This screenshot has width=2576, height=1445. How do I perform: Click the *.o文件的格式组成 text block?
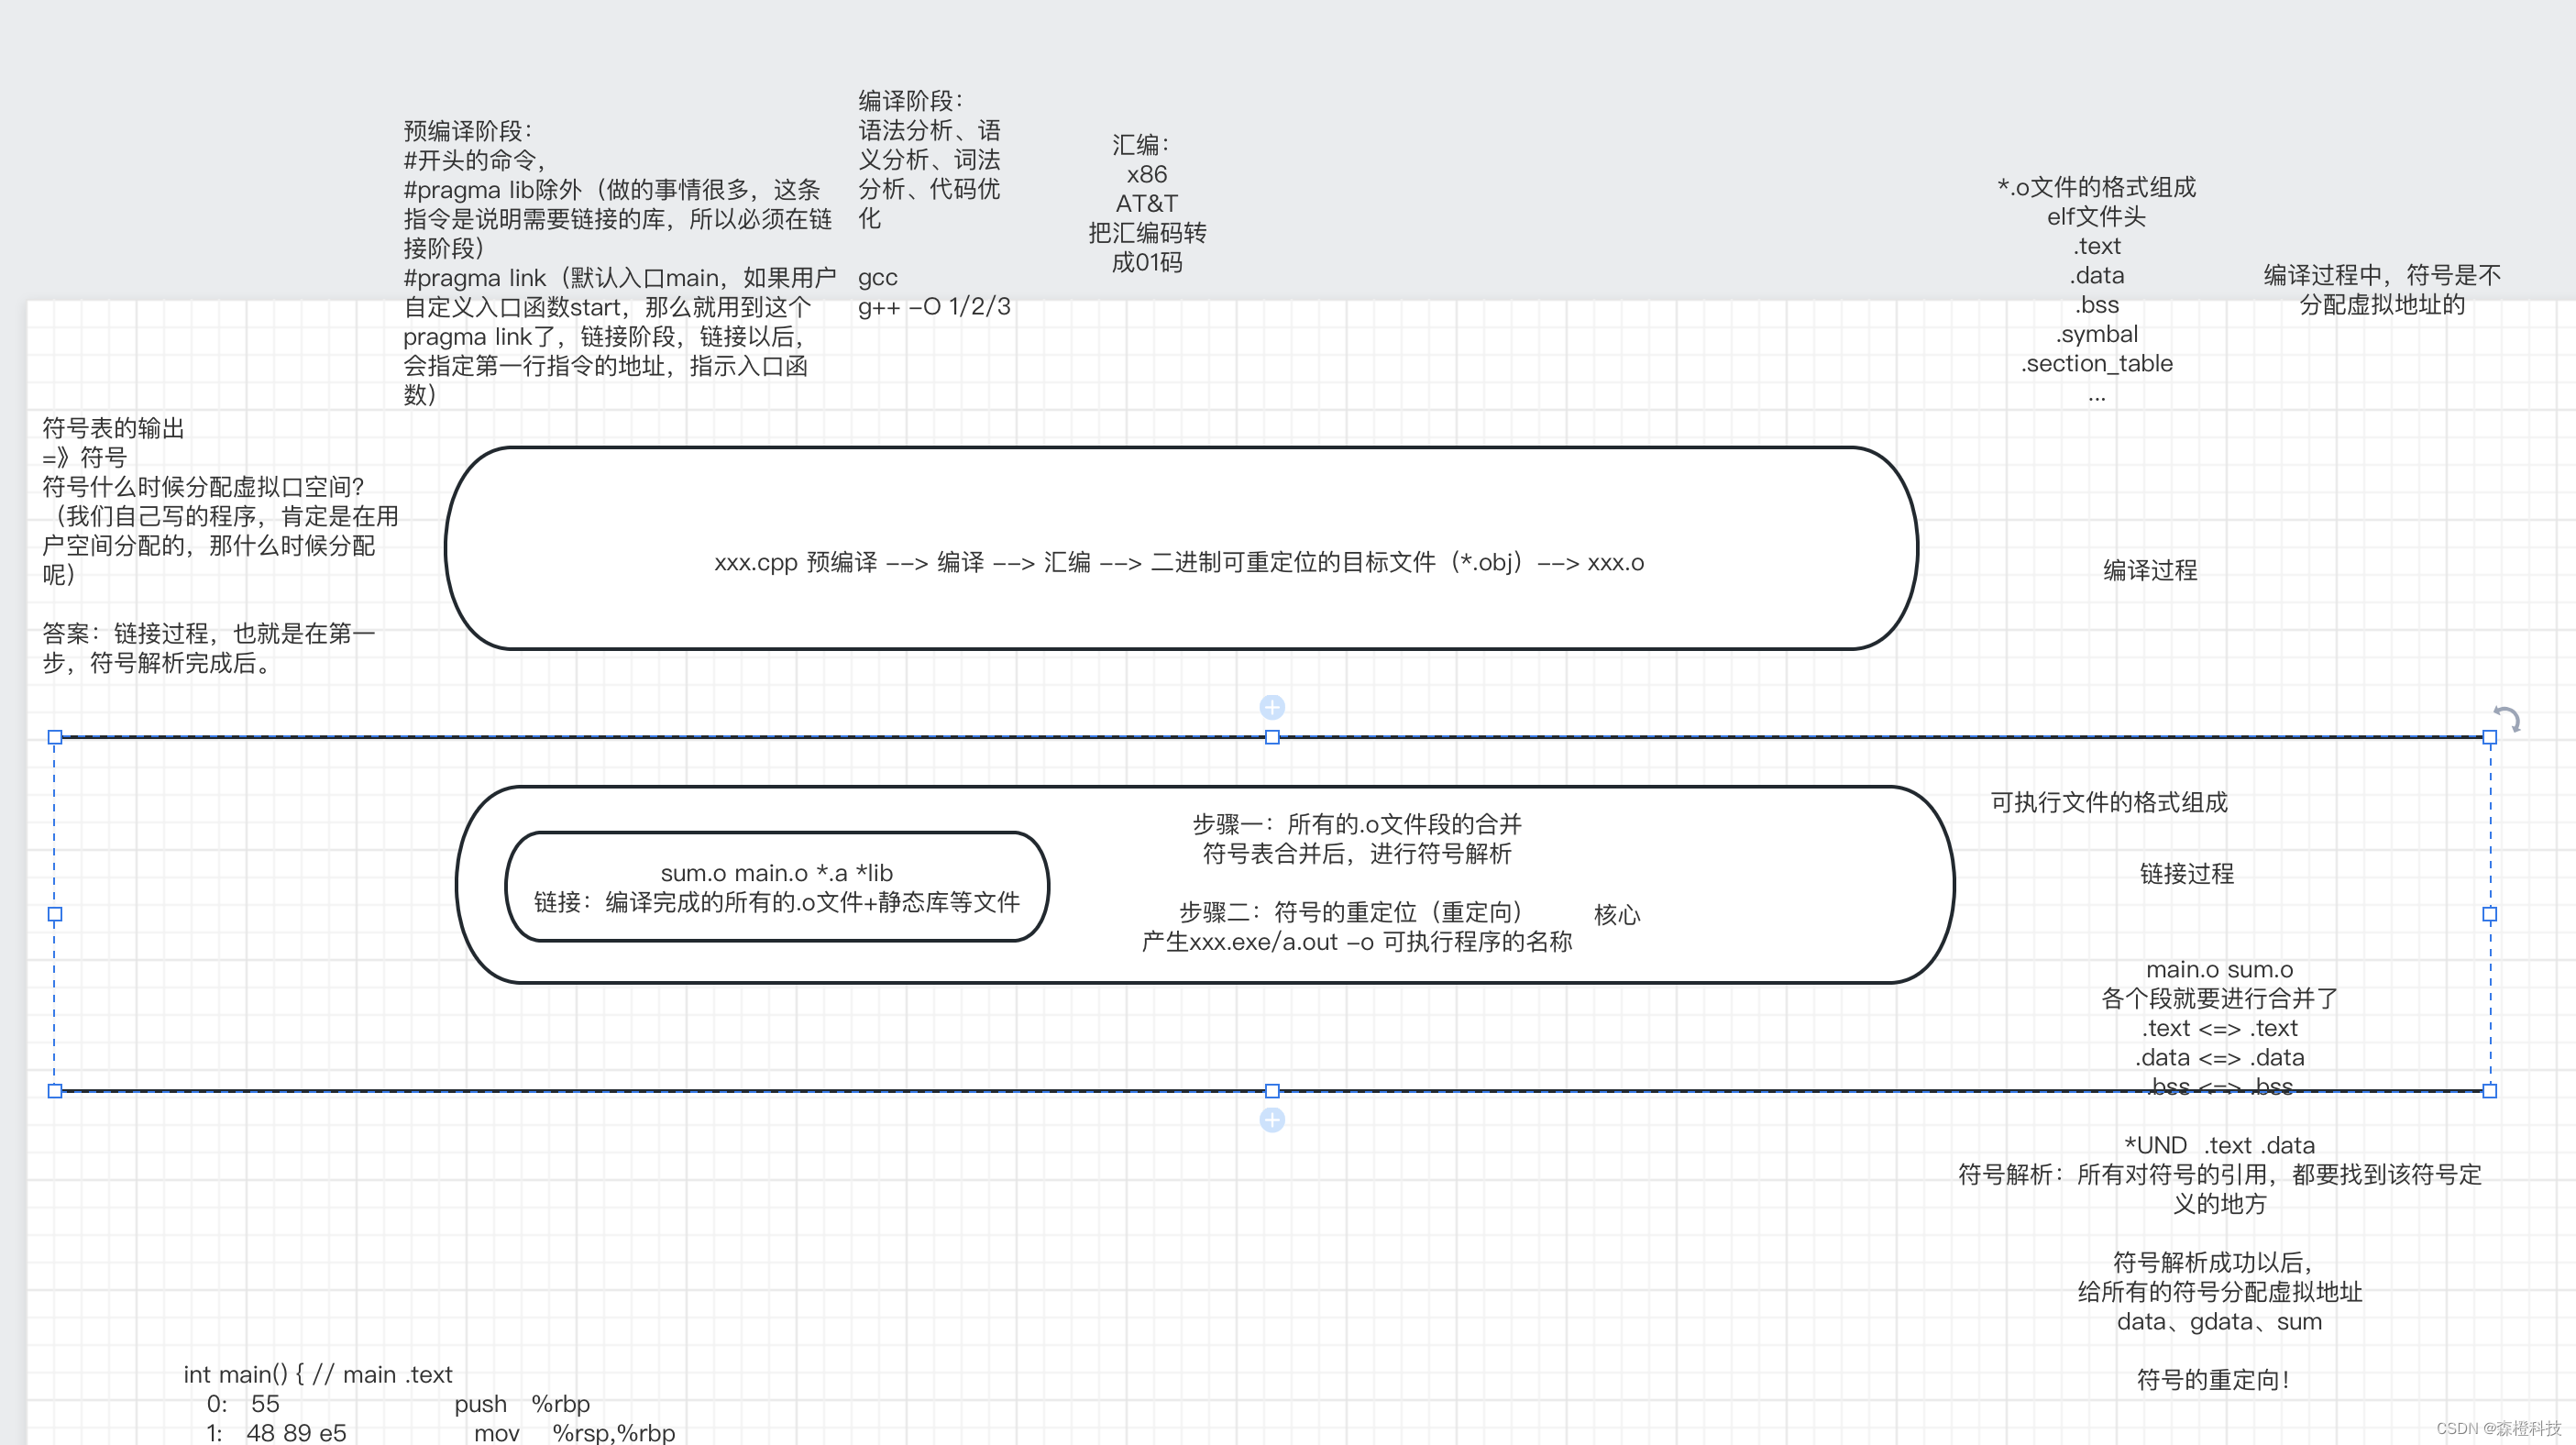point(2096,289)
